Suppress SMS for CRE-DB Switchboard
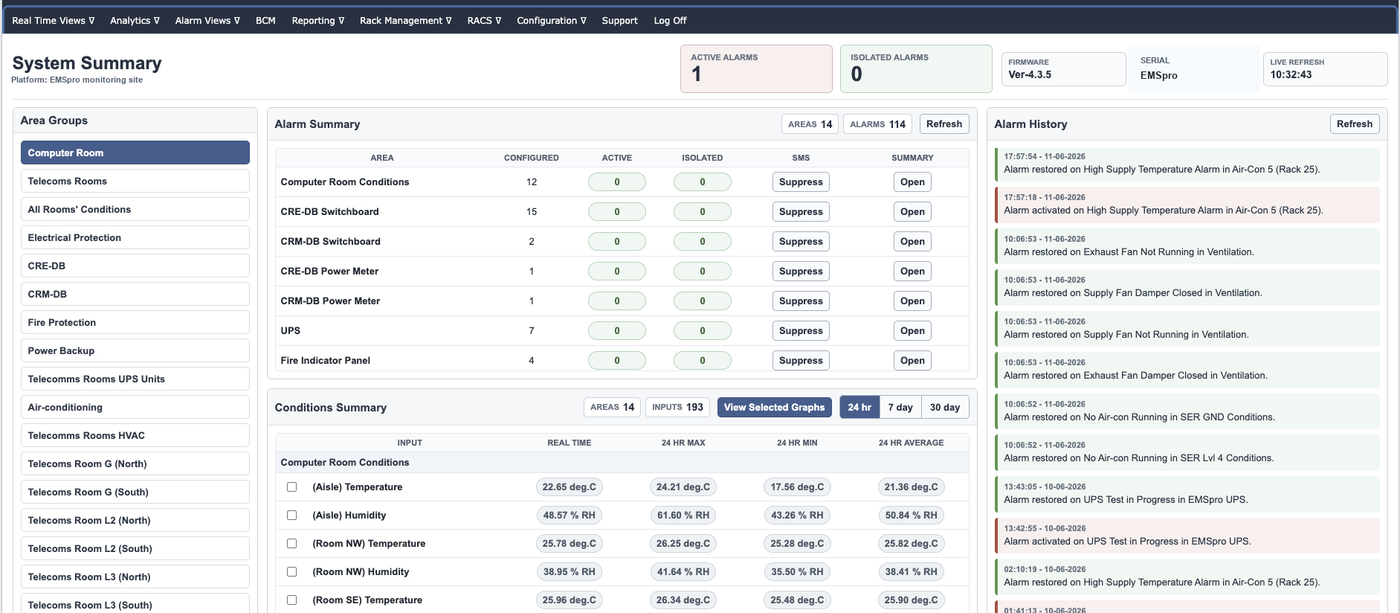 (801, 212)
